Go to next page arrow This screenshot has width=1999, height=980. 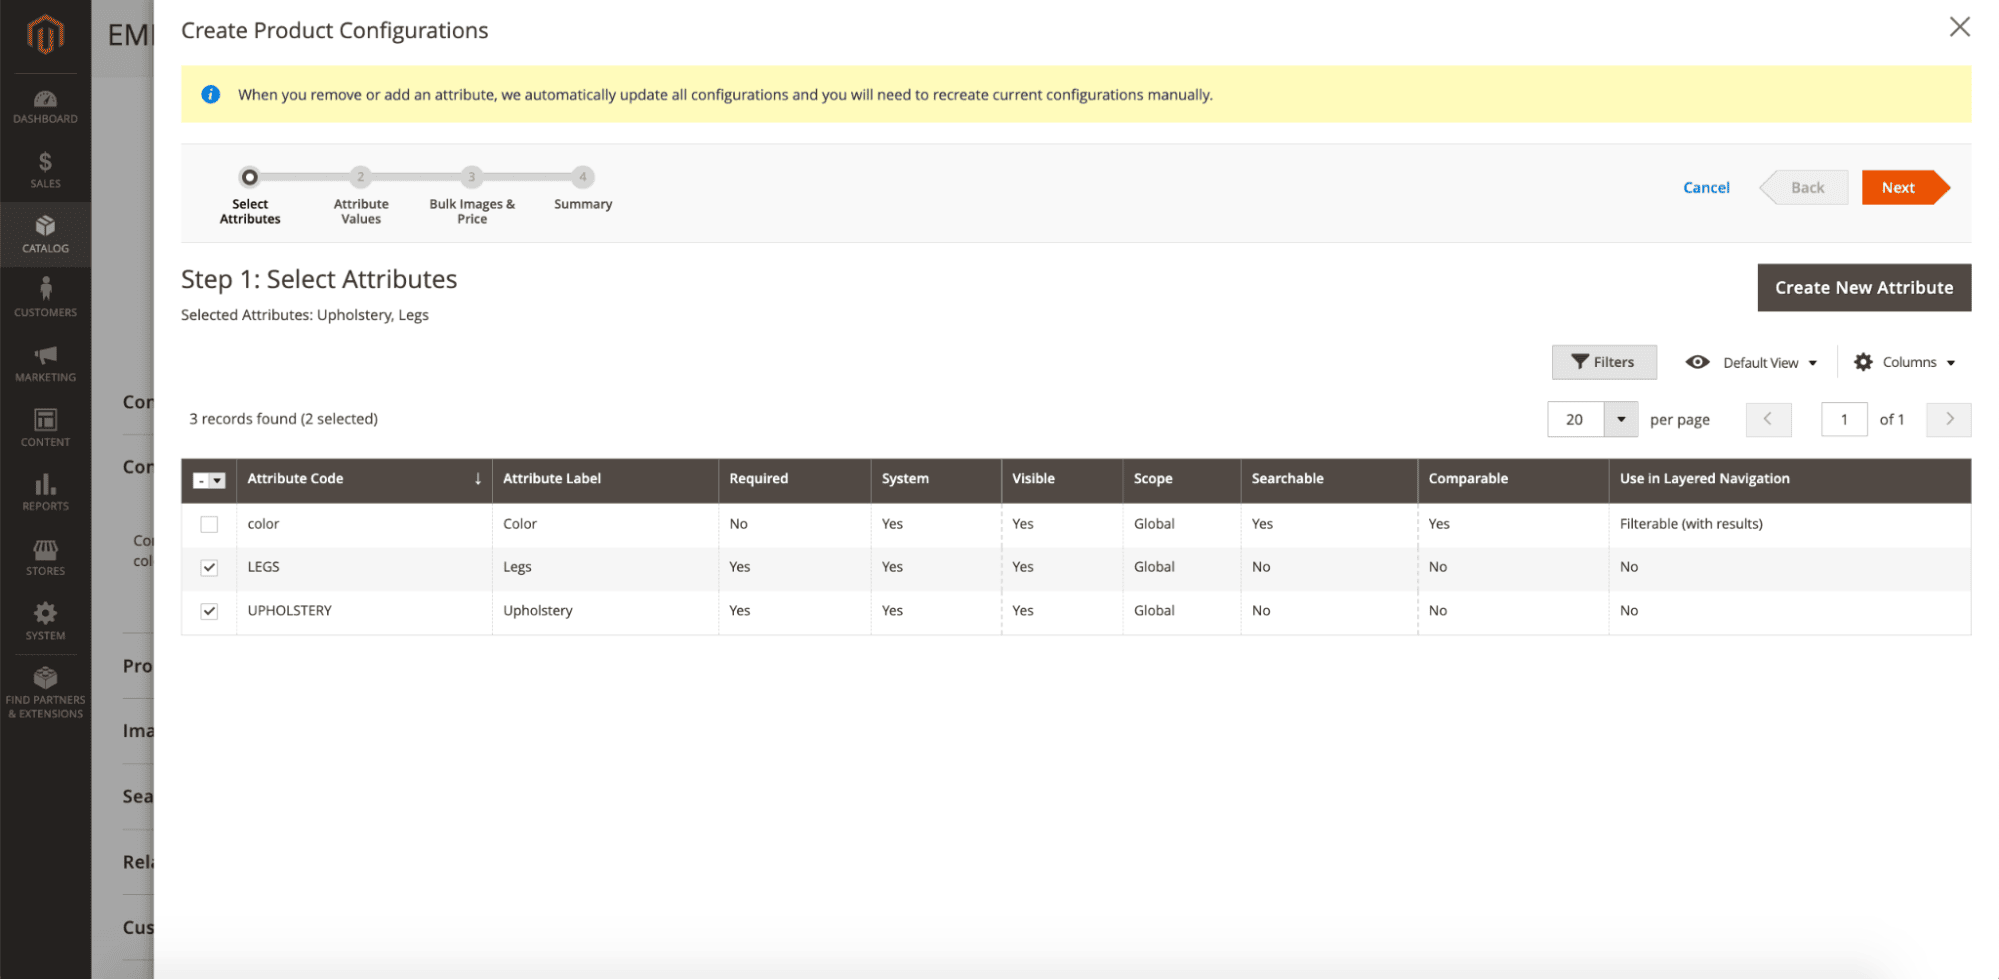click(x=1949, y=419)
